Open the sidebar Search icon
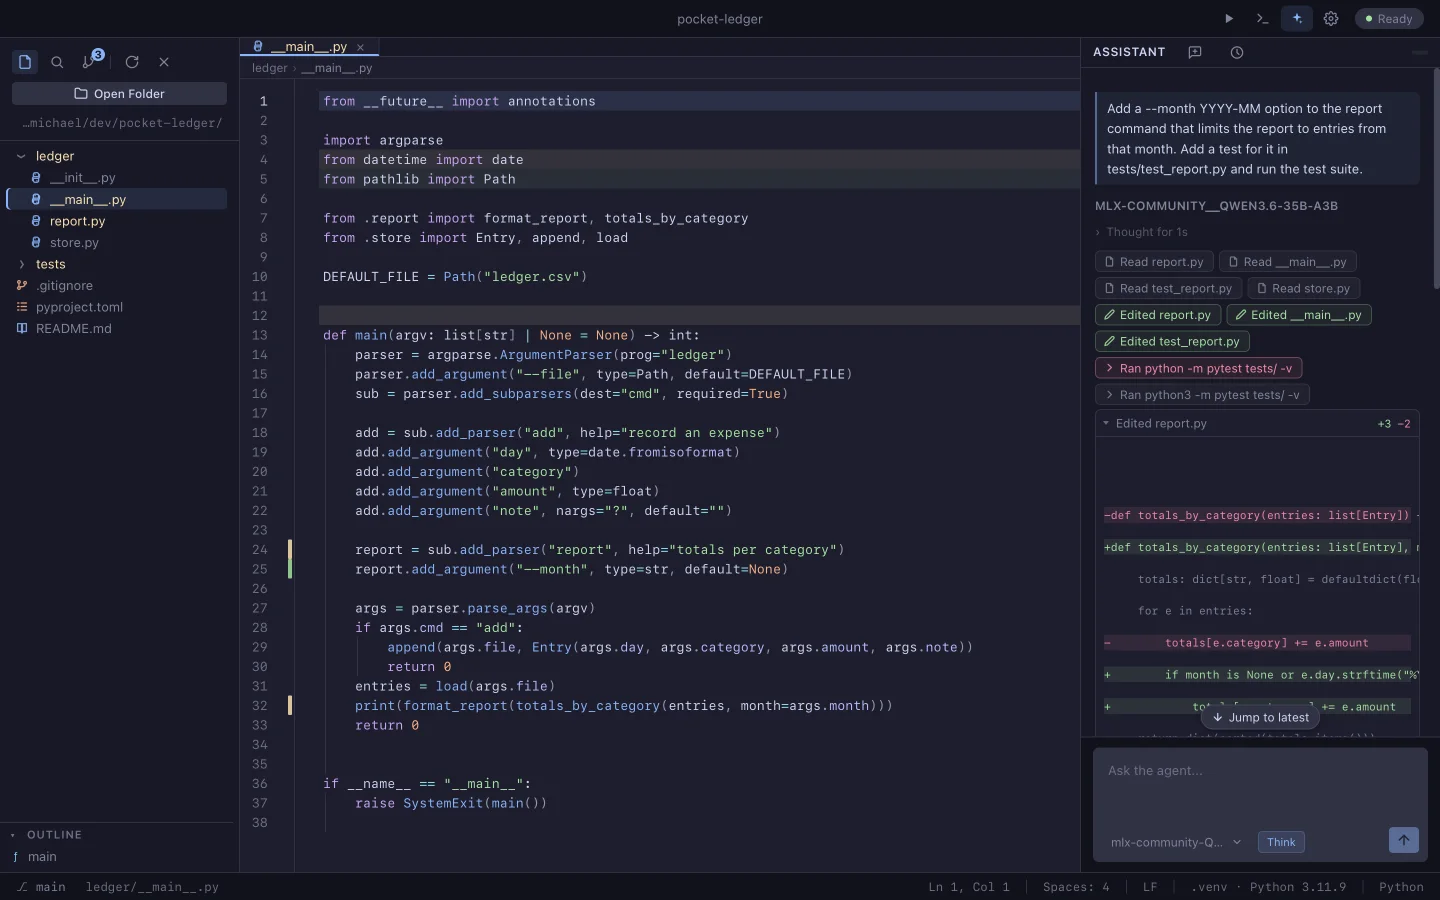The width and height of the screenshot is (1440, 900). [x=57, y=62]
